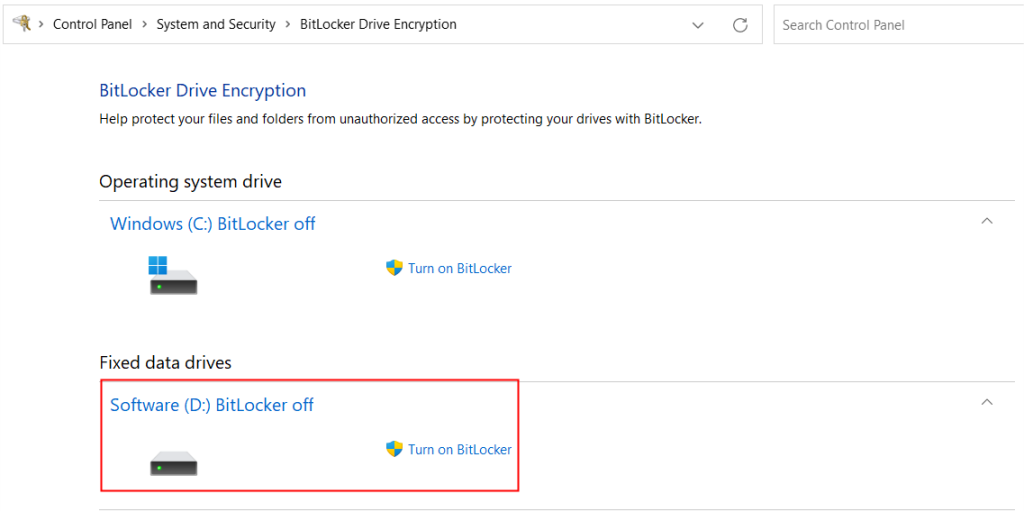Click the 'Windows (C:) BitLocker off' heading
The image size is (1024, 512).
(212, 224)
